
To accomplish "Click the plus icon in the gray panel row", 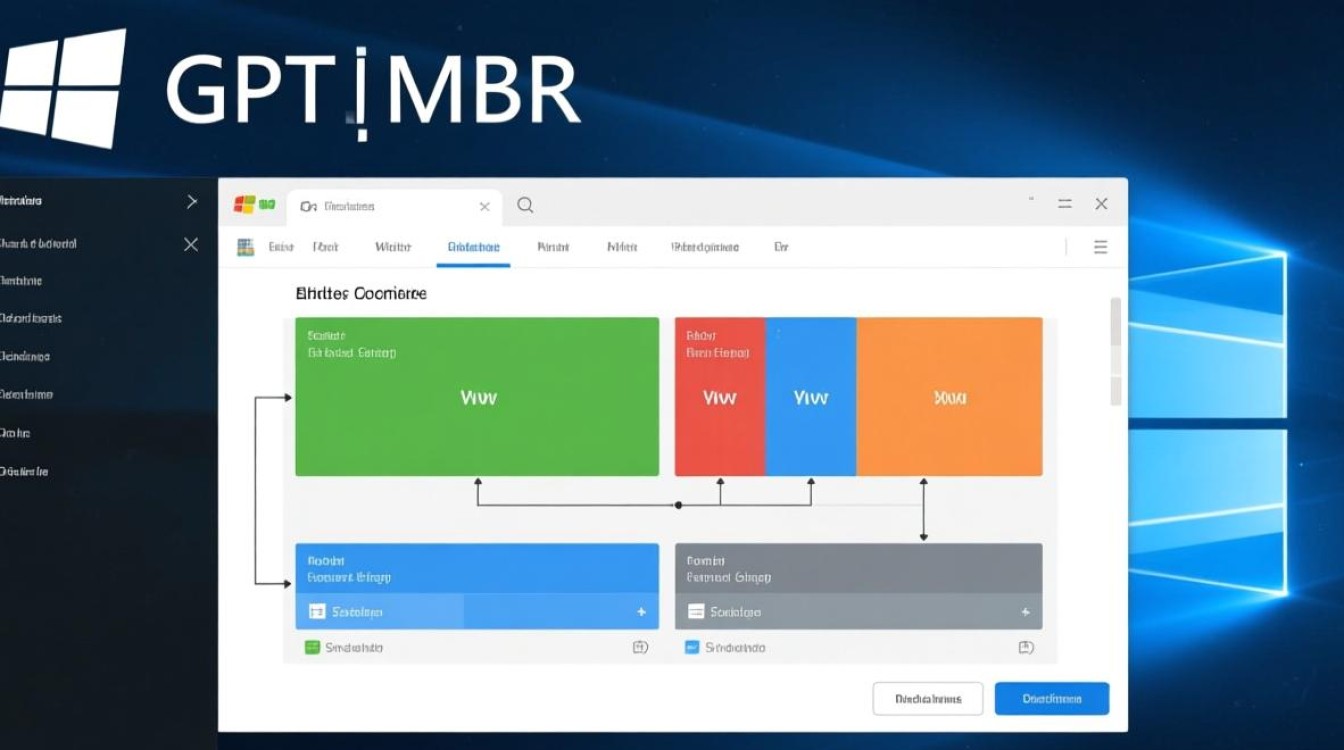I will tap(1025, 612).
